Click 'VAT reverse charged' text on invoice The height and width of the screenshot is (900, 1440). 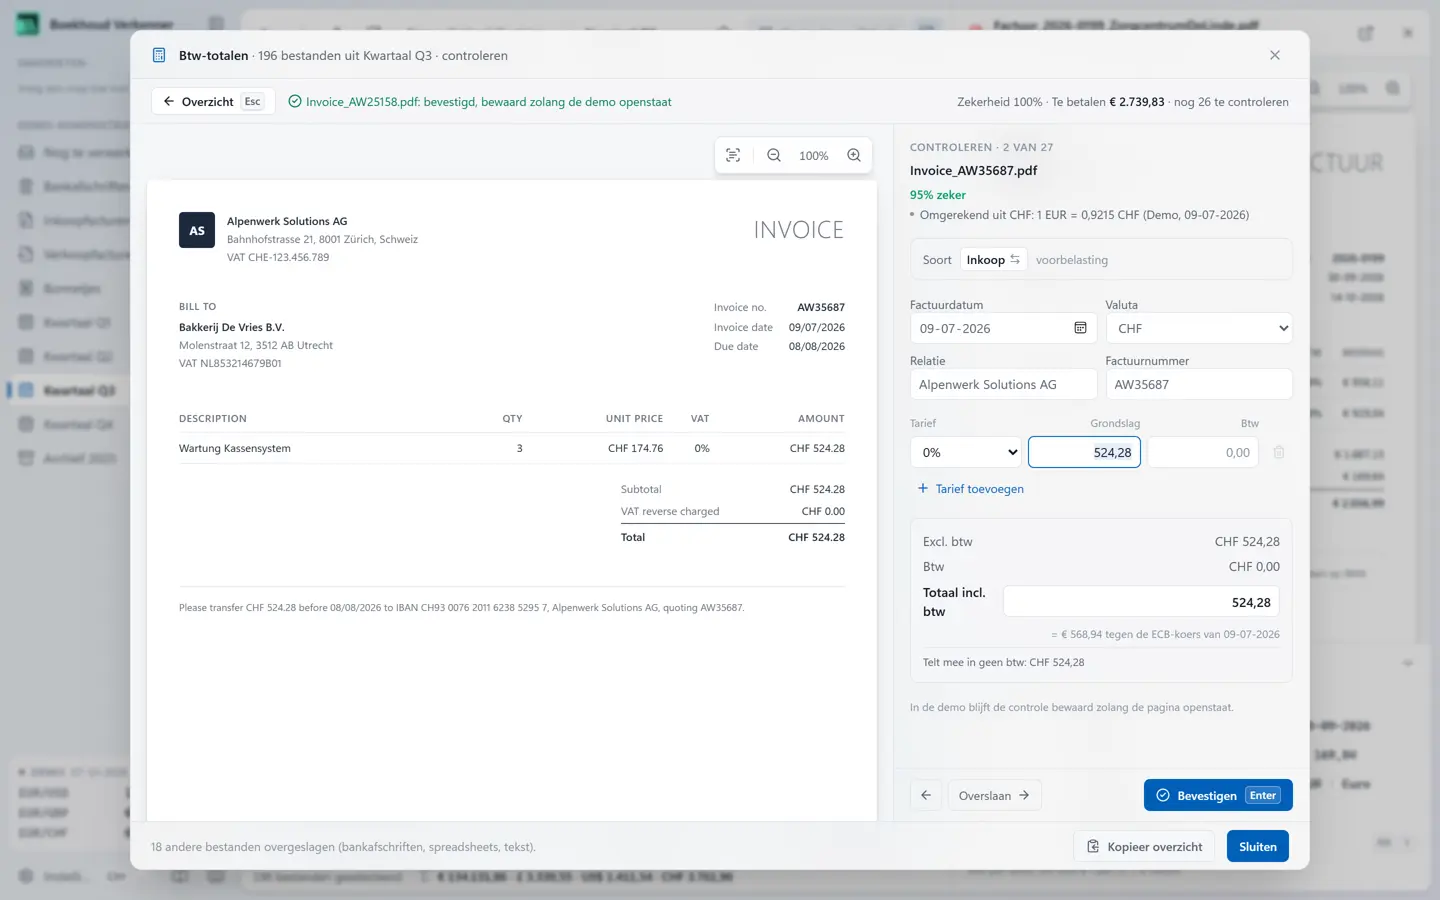pos(670,511)
